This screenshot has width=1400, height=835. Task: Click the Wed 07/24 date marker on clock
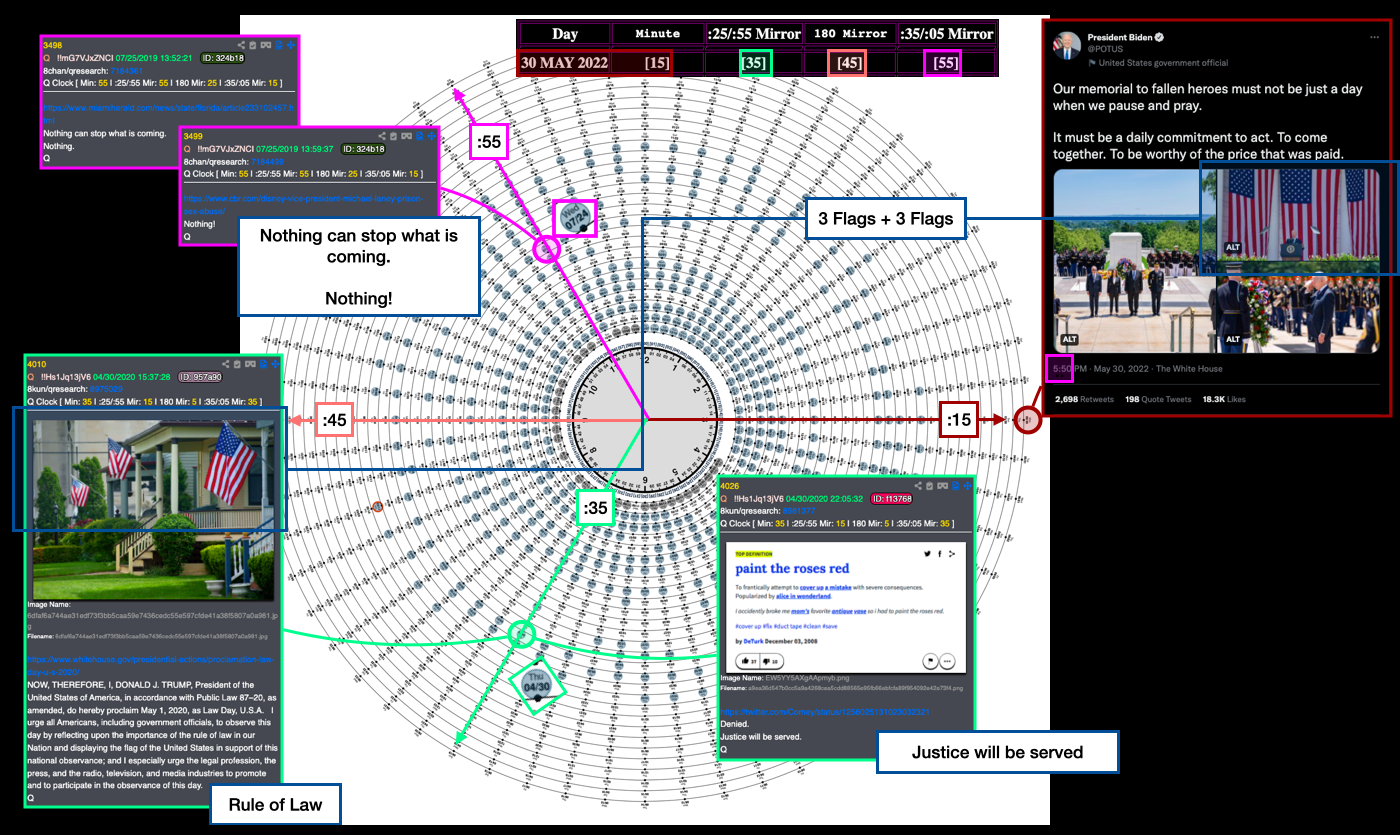[575, 215]
